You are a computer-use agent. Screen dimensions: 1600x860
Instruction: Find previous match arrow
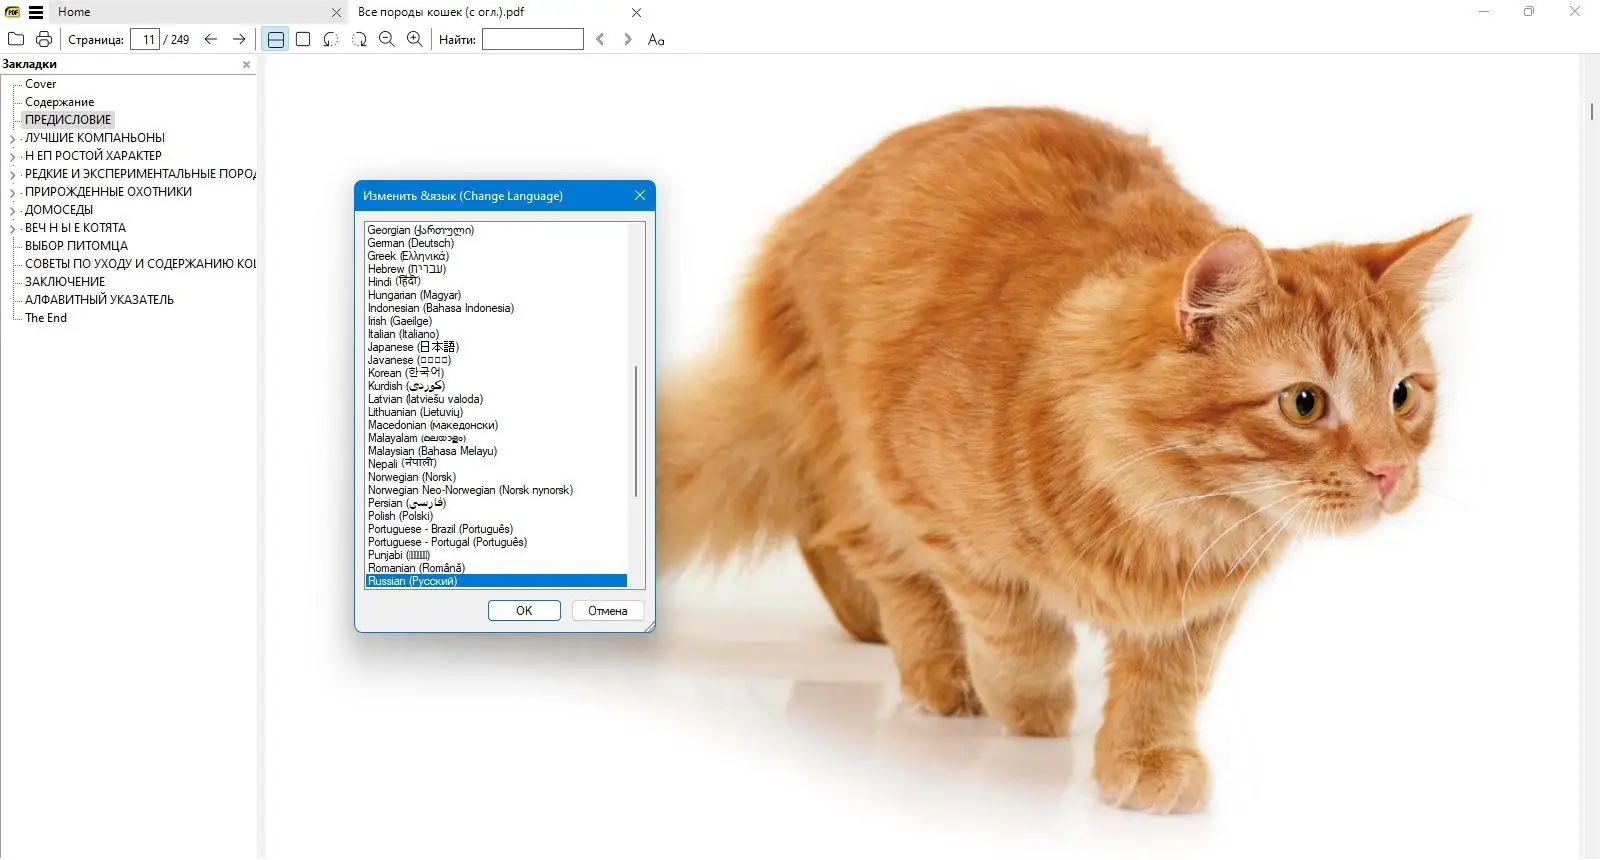600,39
